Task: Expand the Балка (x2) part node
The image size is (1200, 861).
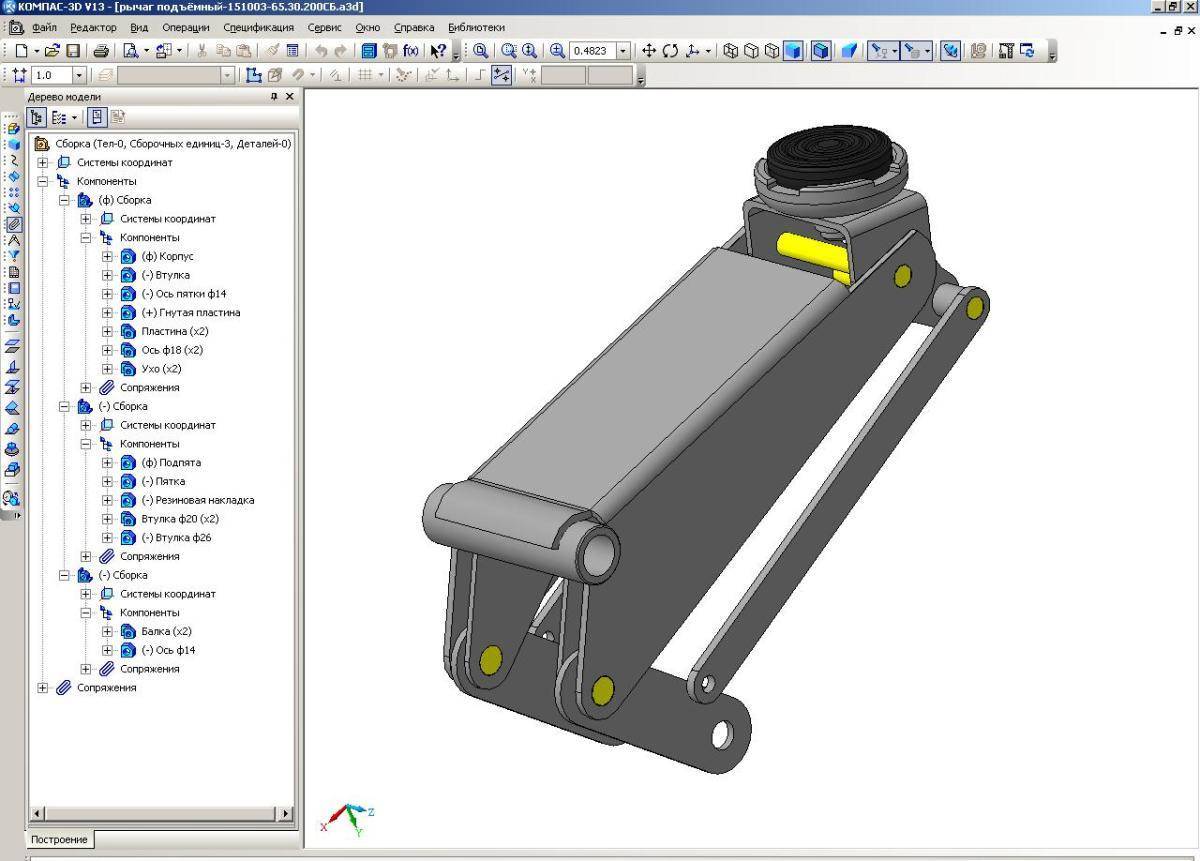Action: [107, 631]
